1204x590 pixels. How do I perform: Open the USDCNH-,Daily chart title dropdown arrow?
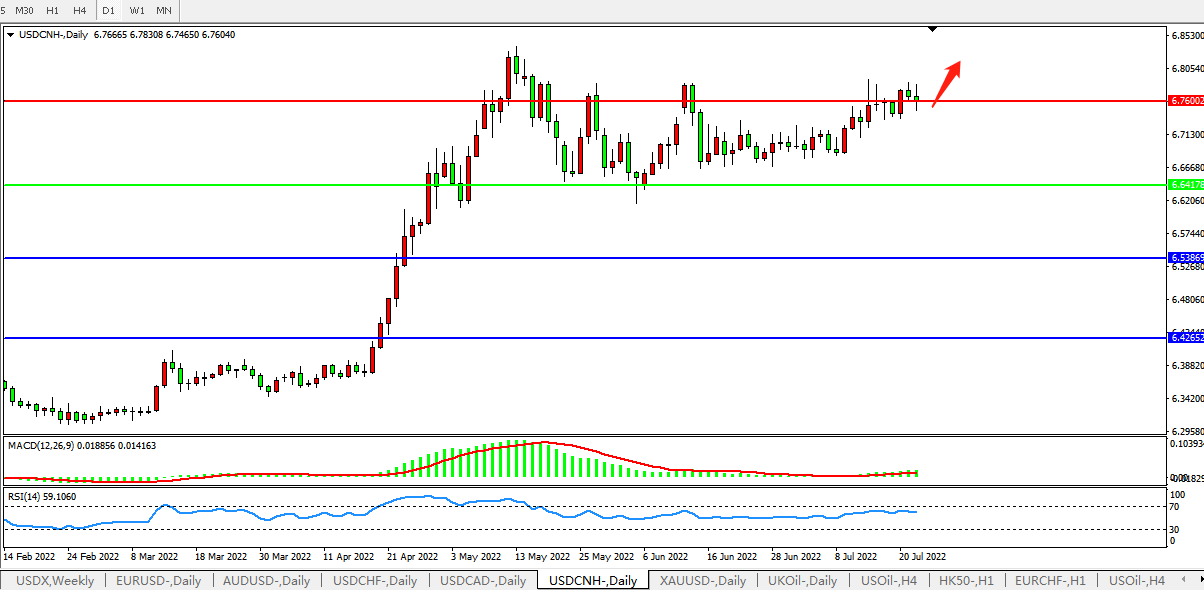tap(10, 34)
